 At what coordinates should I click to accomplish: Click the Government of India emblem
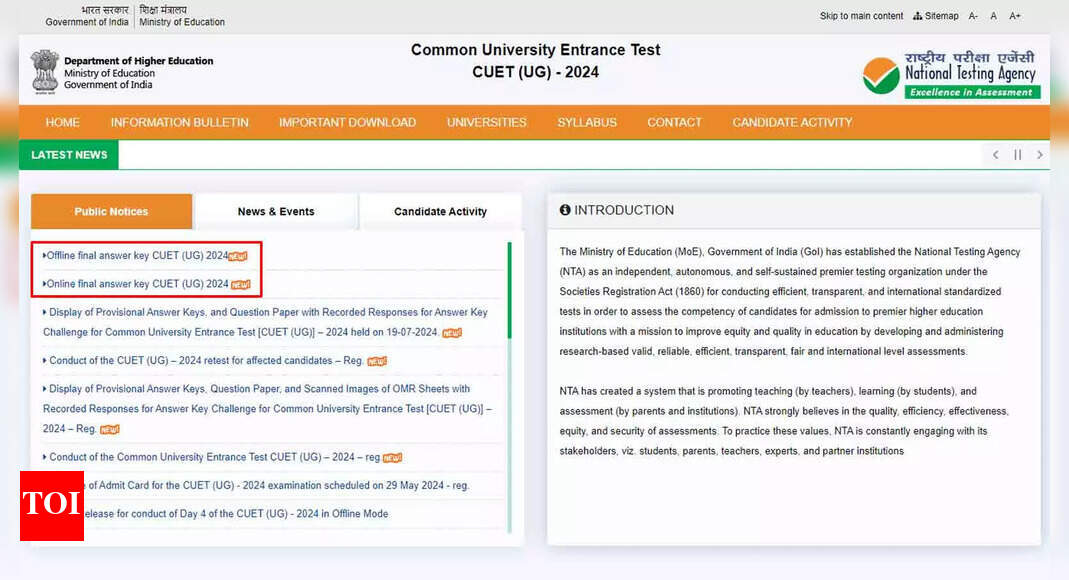point(44,72)
